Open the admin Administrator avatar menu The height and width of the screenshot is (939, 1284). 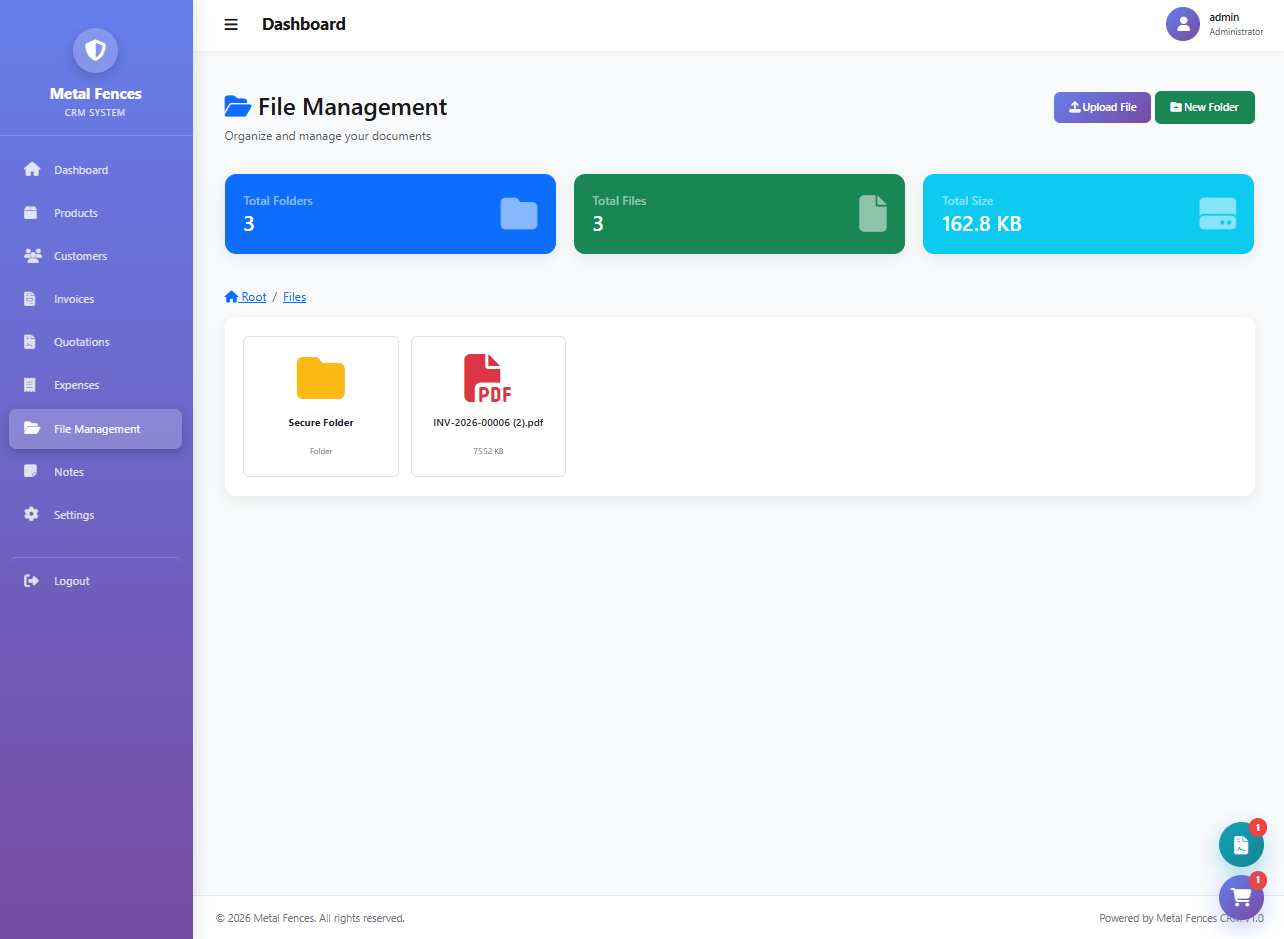1183,23
